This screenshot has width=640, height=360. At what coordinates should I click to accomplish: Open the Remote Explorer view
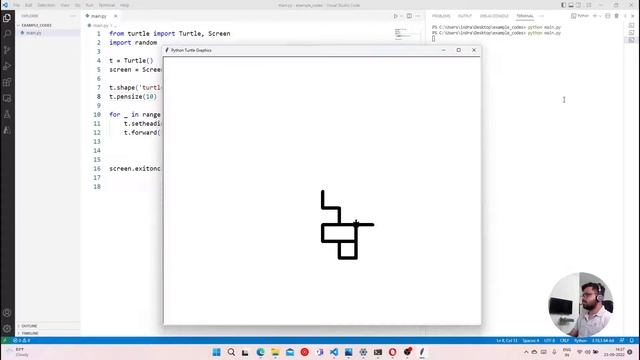[x=7, y=98]
